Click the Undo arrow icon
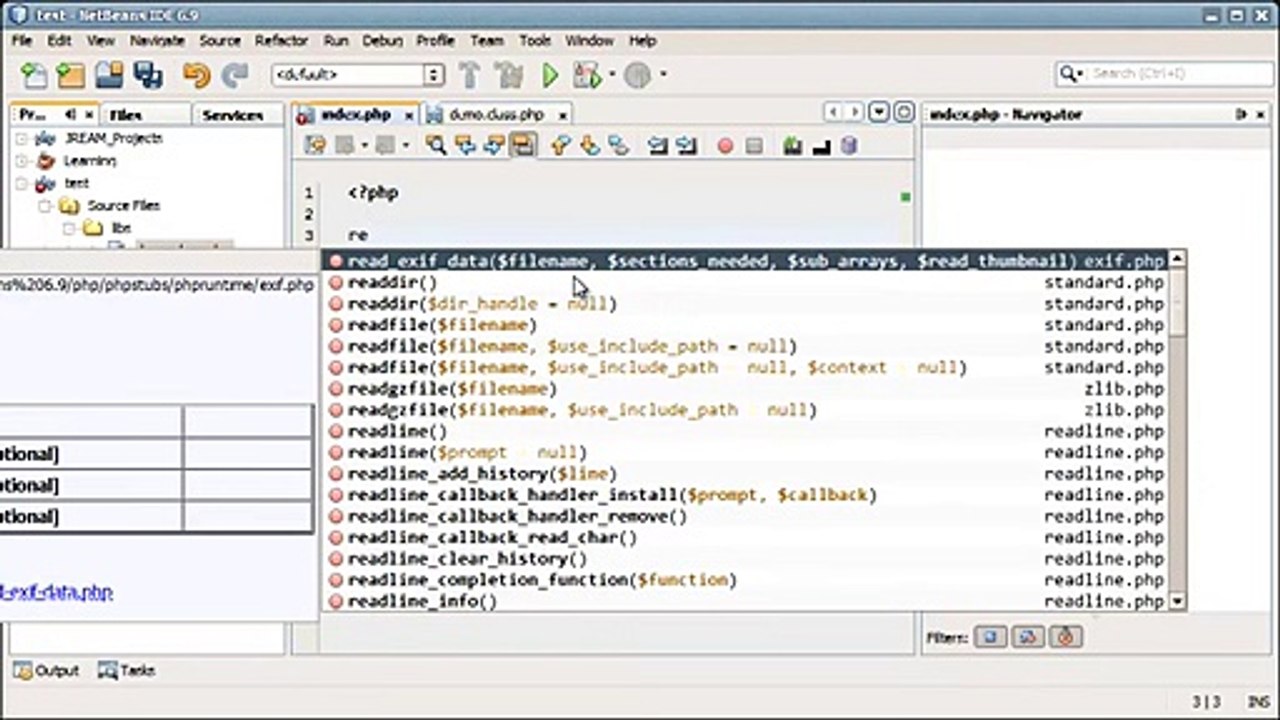The height and width of the screenshot is (720, 1280). [x=197, y=75]
